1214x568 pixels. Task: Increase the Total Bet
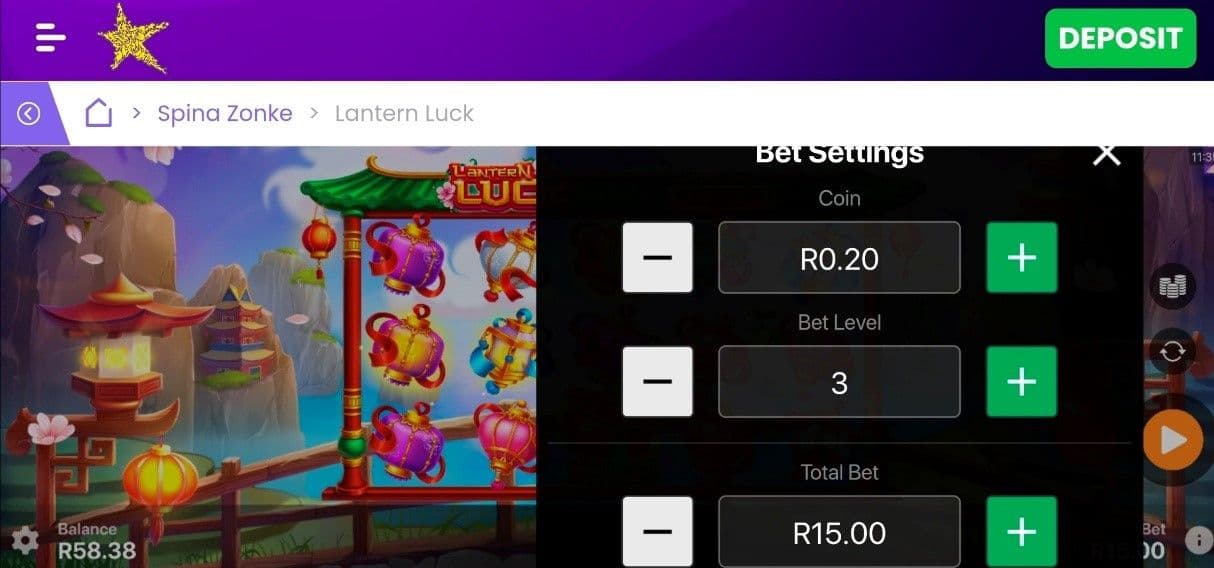click(x=1022, y=532)
